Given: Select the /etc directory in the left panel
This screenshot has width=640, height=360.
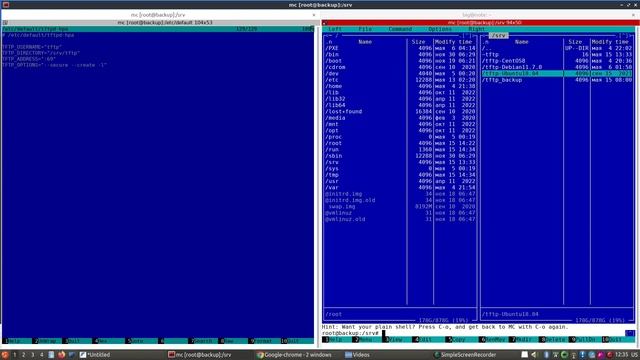Looking at the screenshot, I should (x=400, y=80).
